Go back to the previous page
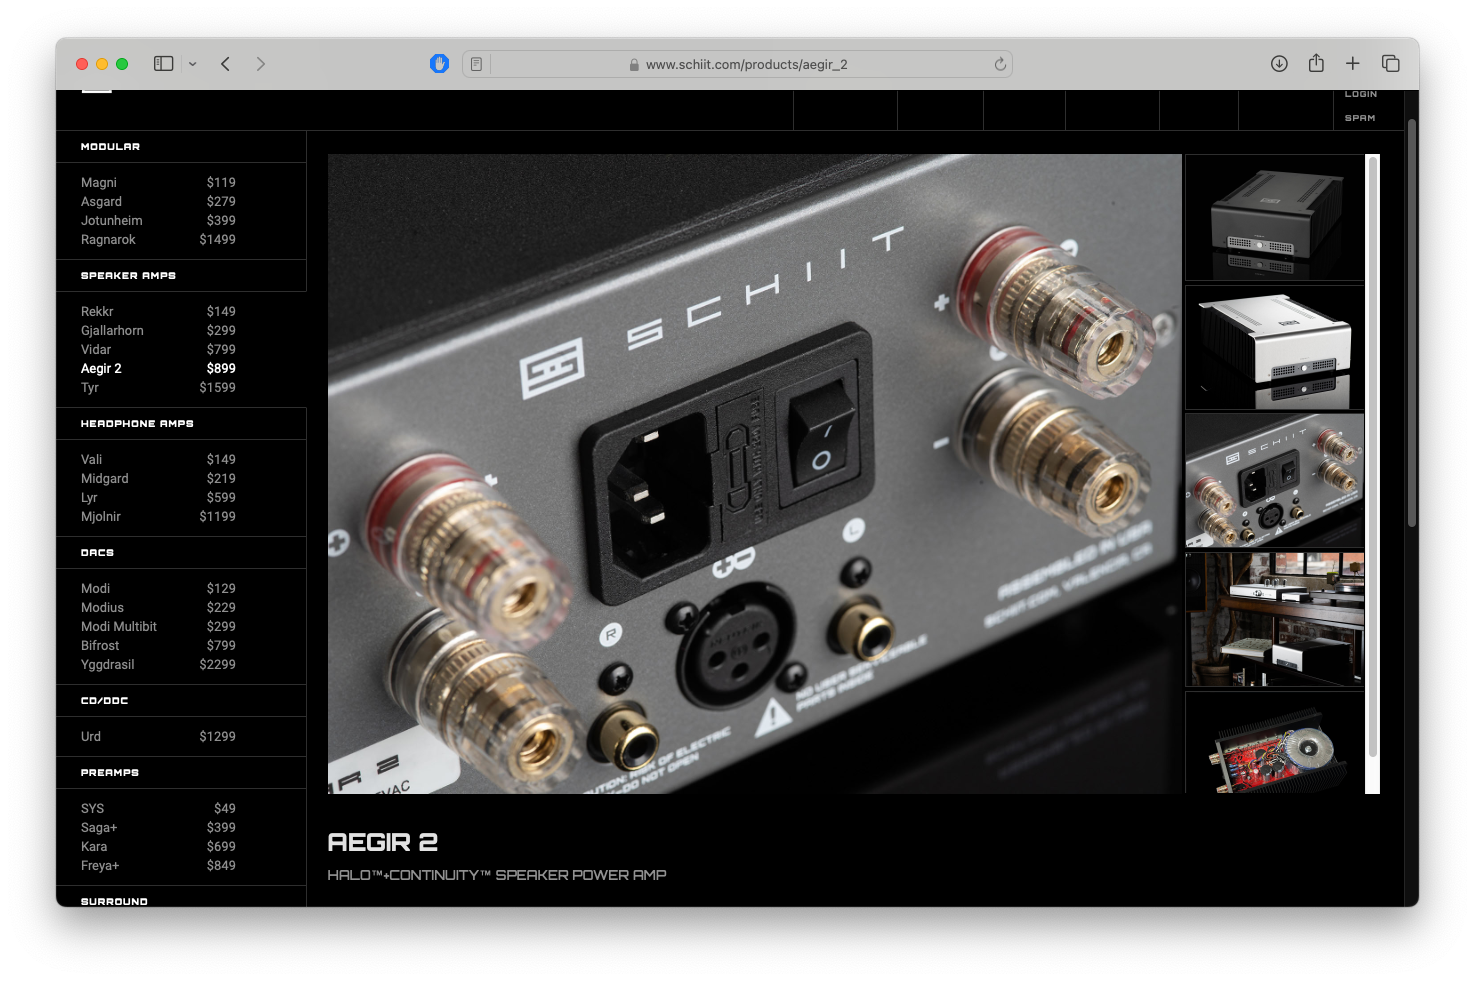Image resolution: width=1475 pixels, height=981 pixels. pos(226,64)
